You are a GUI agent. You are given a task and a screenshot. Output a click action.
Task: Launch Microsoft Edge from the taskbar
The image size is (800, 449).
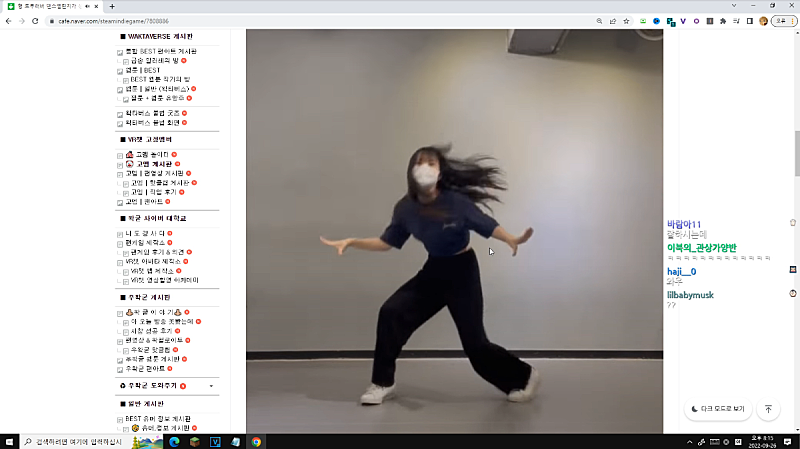tap(174, 441)
